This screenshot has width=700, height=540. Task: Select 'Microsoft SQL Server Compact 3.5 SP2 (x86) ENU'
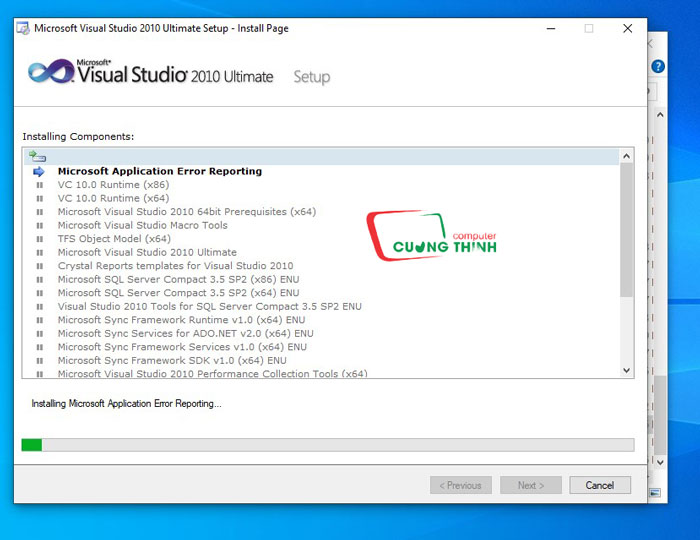coord(179,279)
